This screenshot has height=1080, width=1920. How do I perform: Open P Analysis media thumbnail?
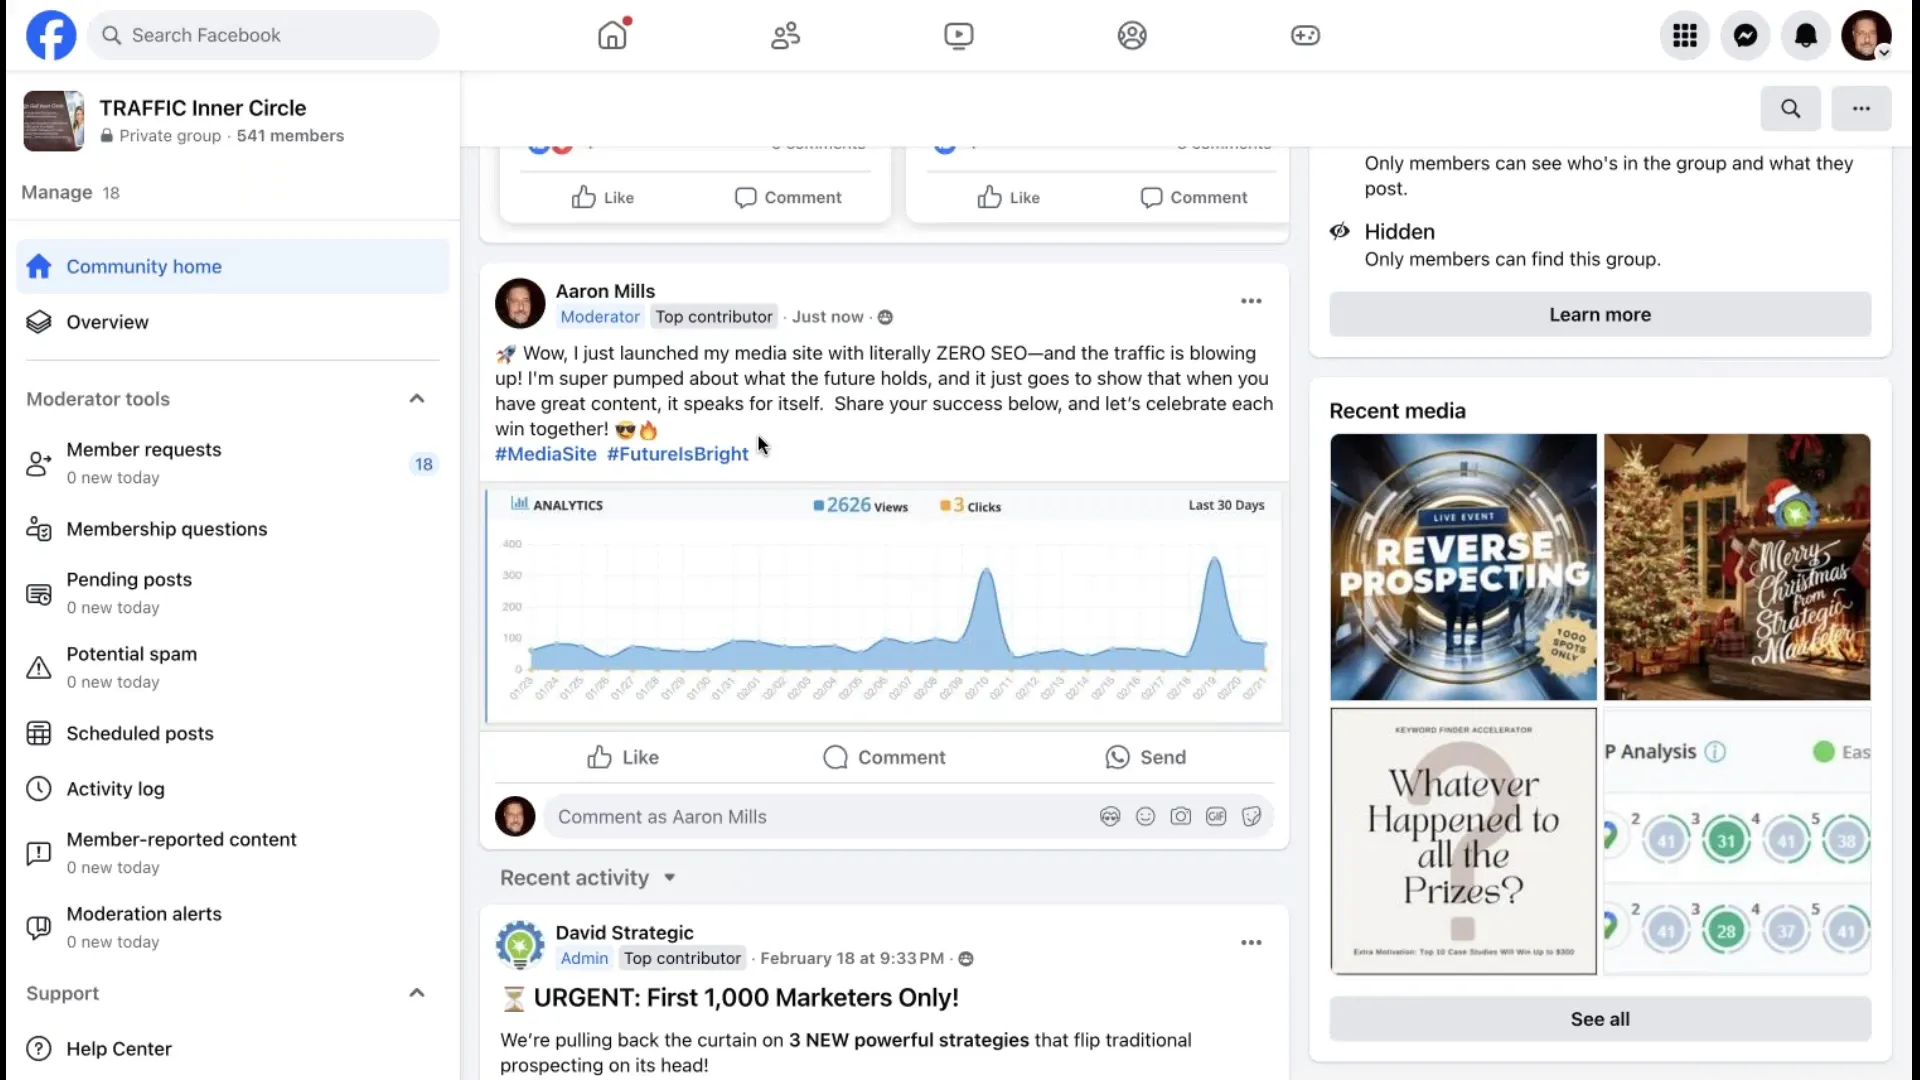1737,841
